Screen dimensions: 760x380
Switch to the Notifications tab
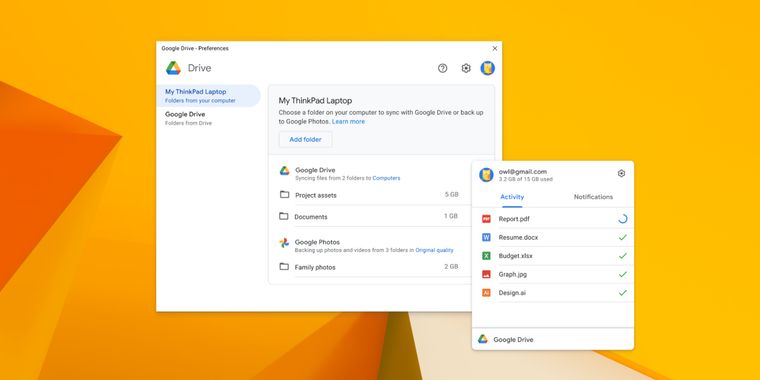(x=593, y=197)
